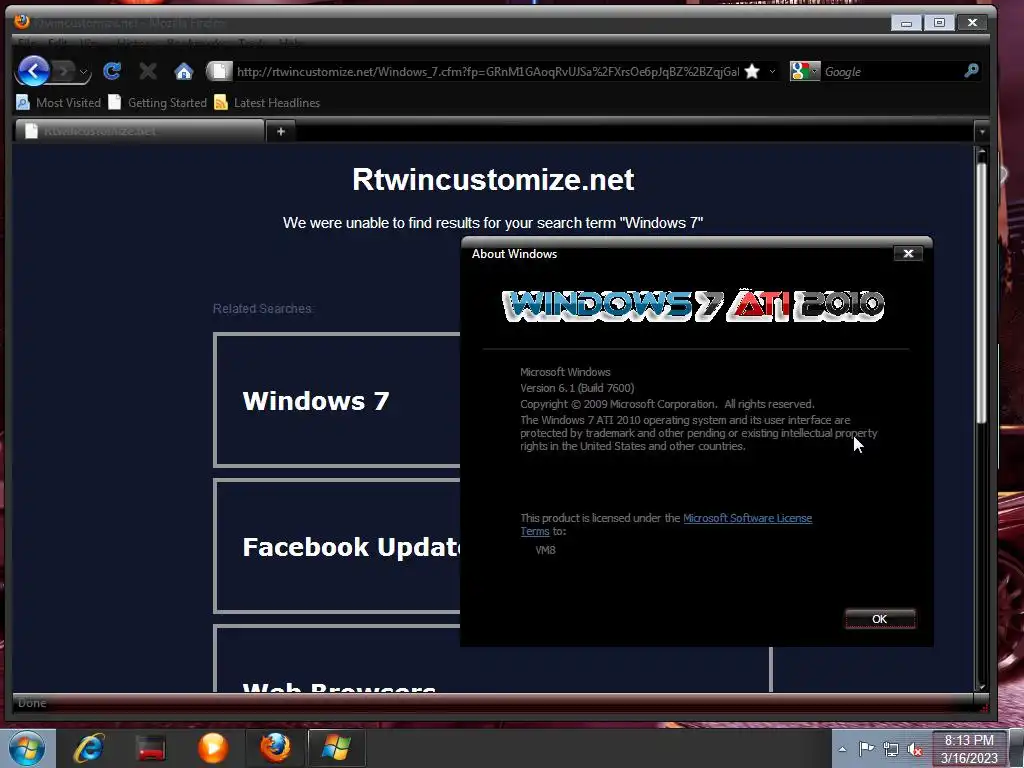Open the Google search engine selector

[805, 71]
